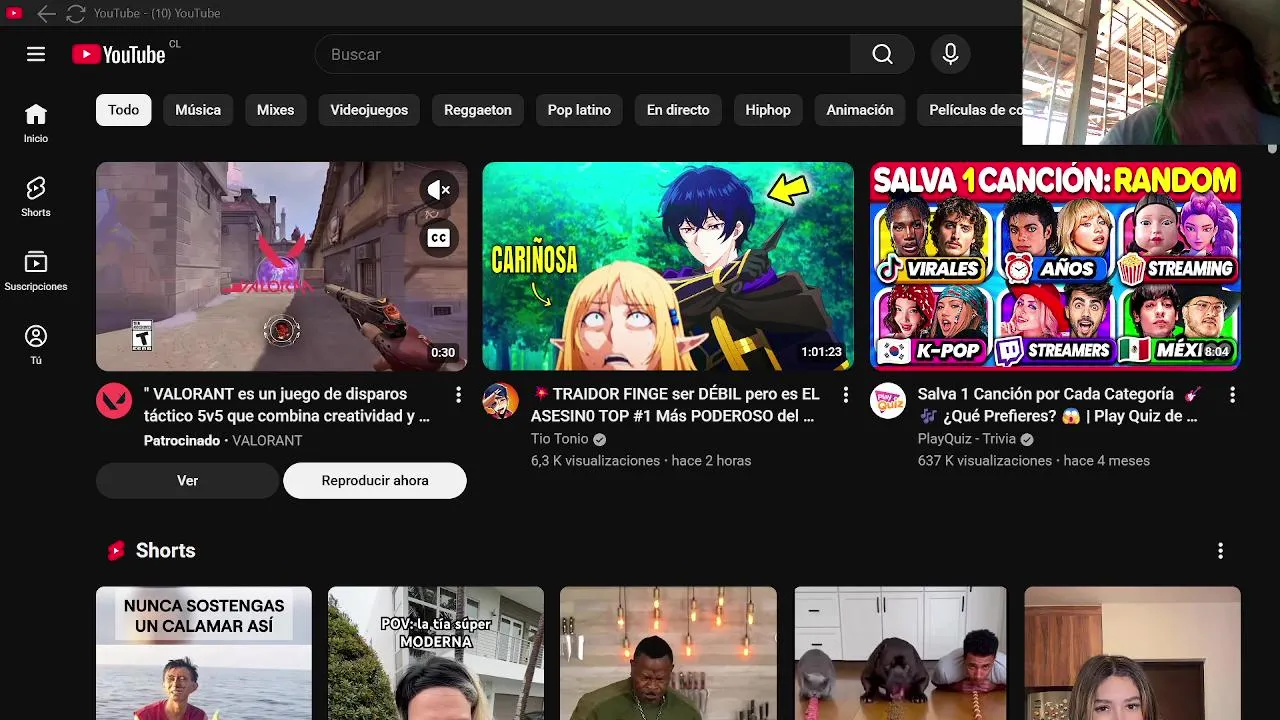Open Shorts in the sidebar
The height and width of the screenshot is (720, 1280).
click(36, 197)
